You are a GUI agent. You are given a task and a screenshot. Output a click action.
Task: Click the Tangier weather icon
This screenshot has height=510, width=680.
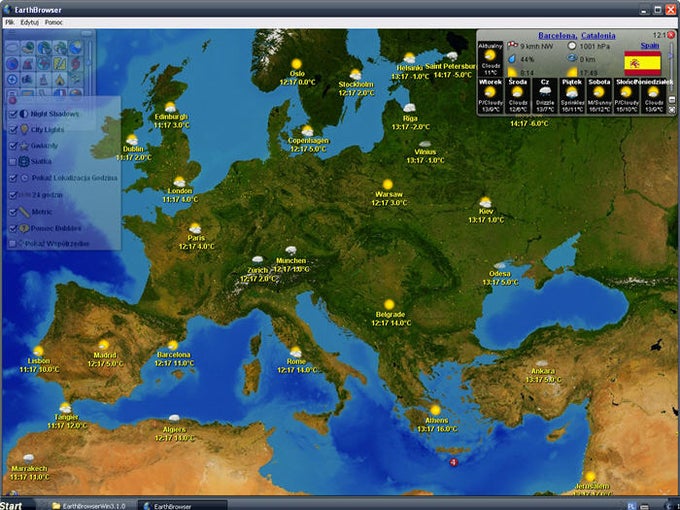click(x=65, y=408)
